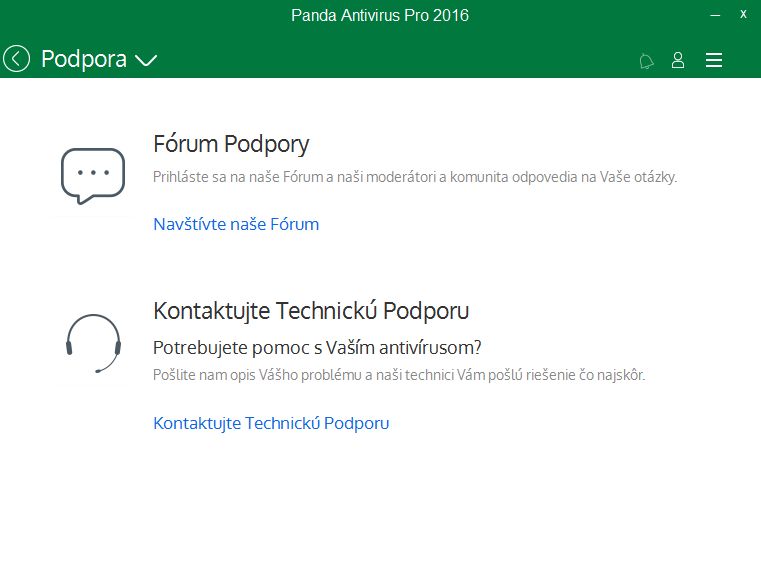Viewport: 761px width, 563px height.
Task: Click the Panda Antivirus Pro 2016 title
Action: pos(380,16)
